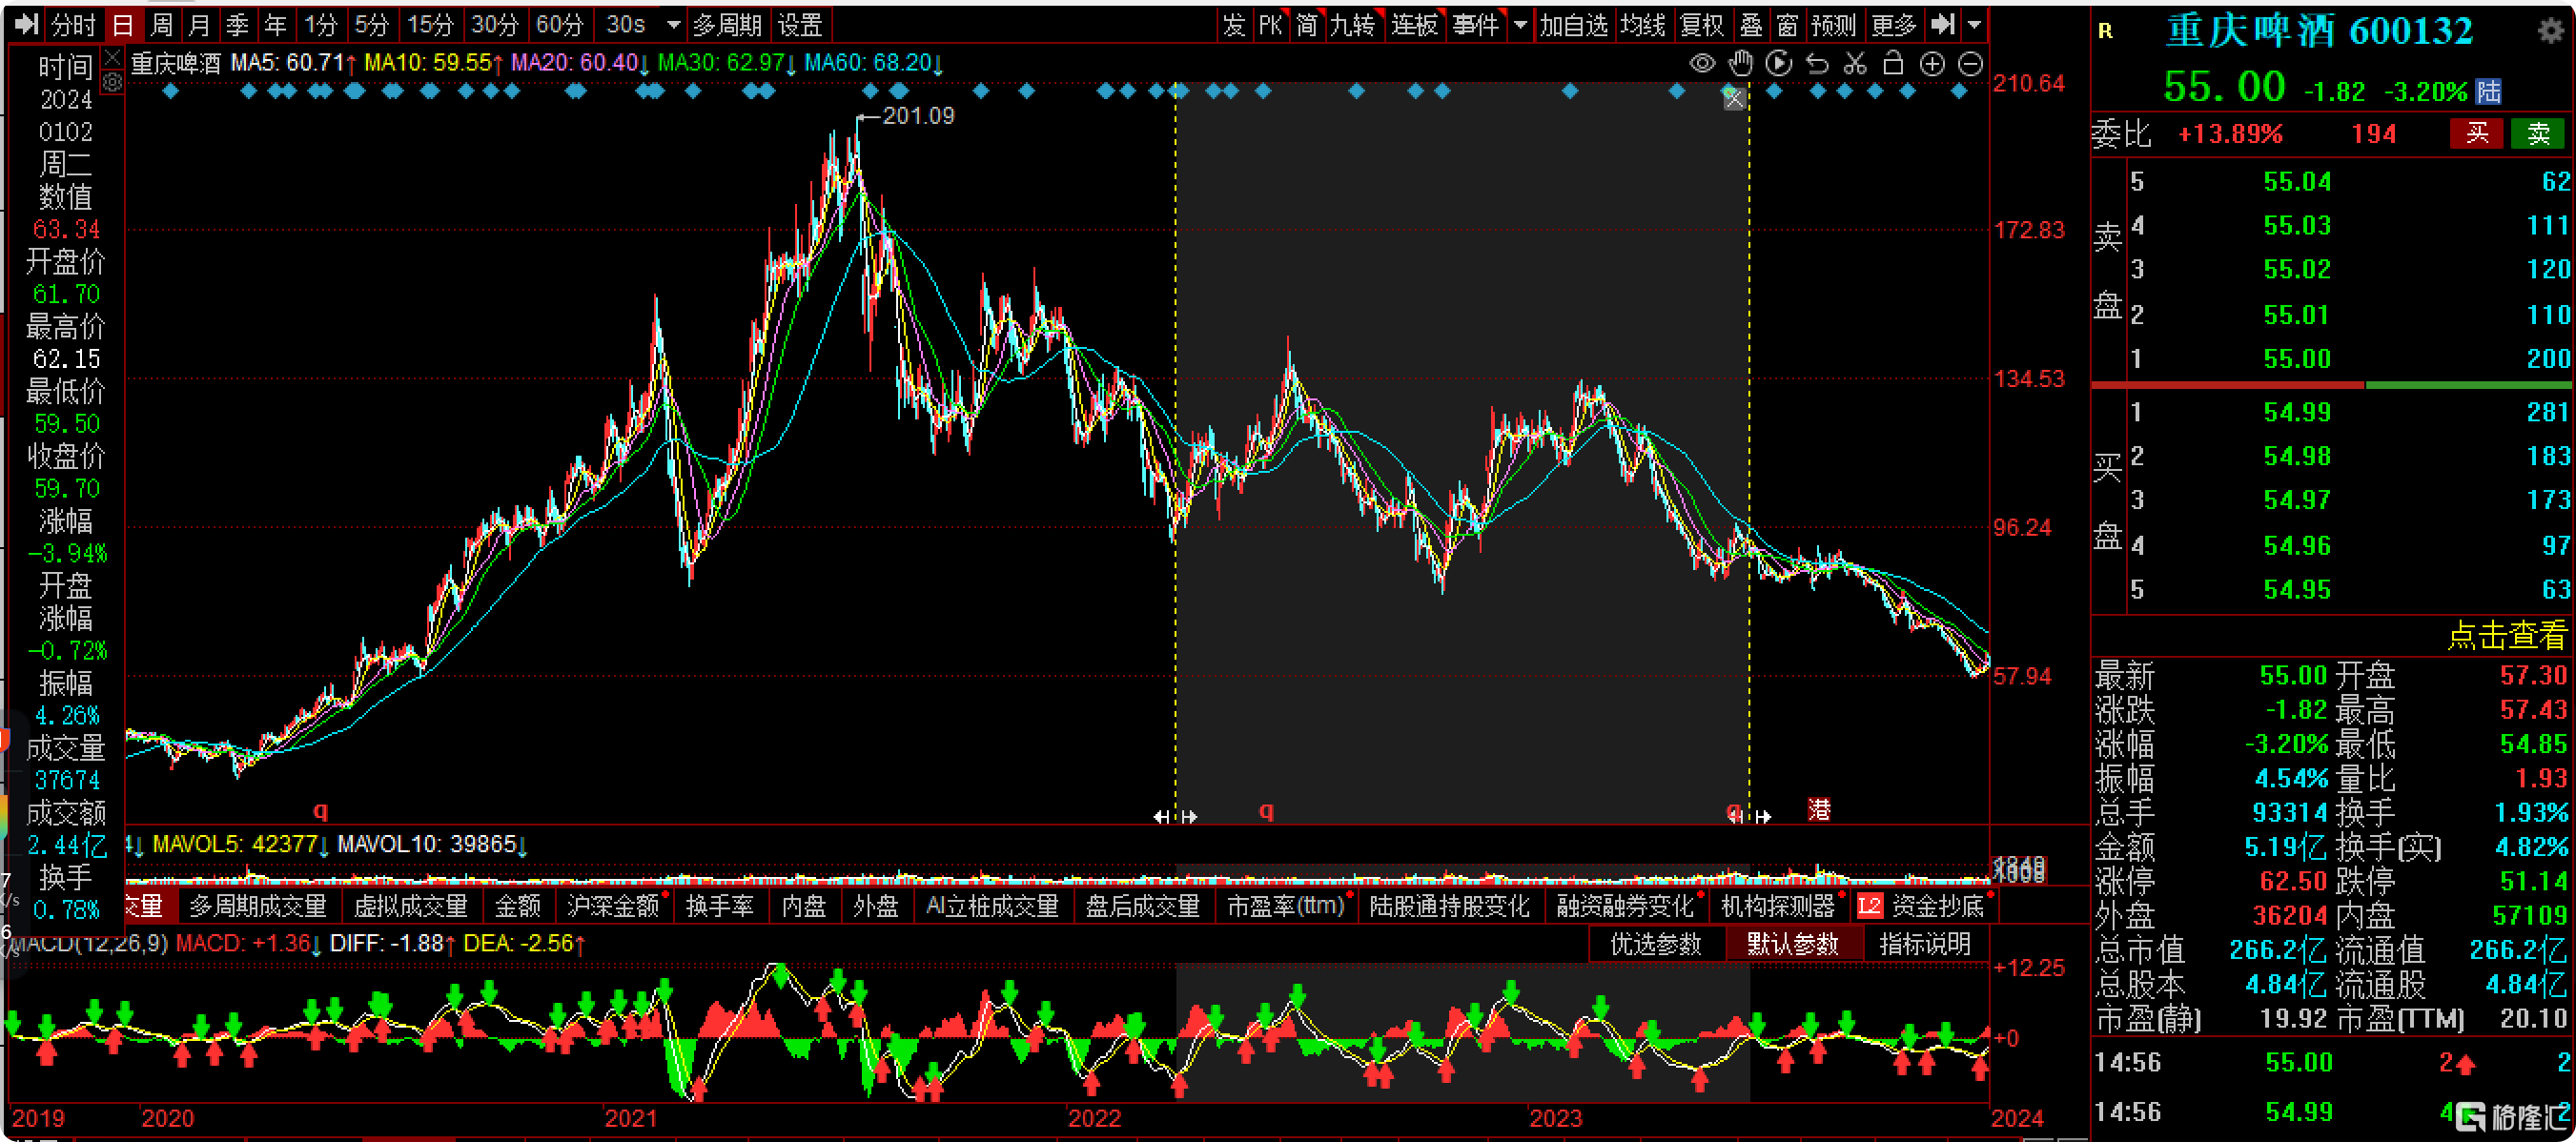Select the 陆股通持股变化 indicator tab
The width and height of the screenshot is (2576, 1142).
[x=1449, y=906]
